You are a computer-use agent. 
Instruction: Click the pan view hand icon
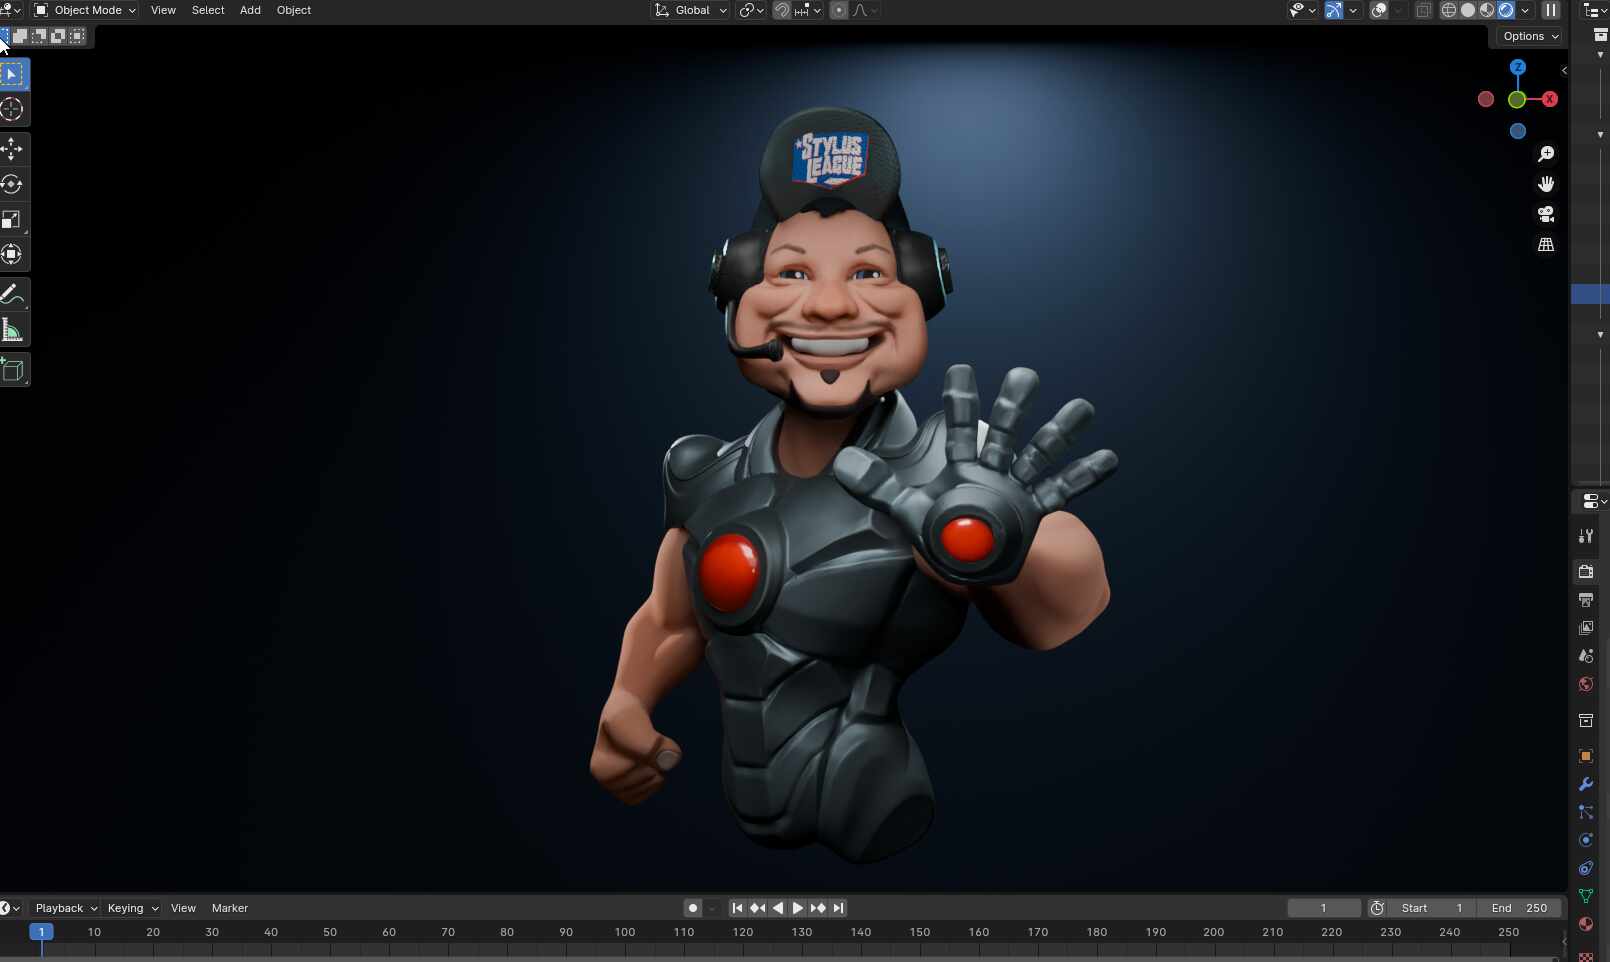pyautogui.click(x=1546, y=184)
